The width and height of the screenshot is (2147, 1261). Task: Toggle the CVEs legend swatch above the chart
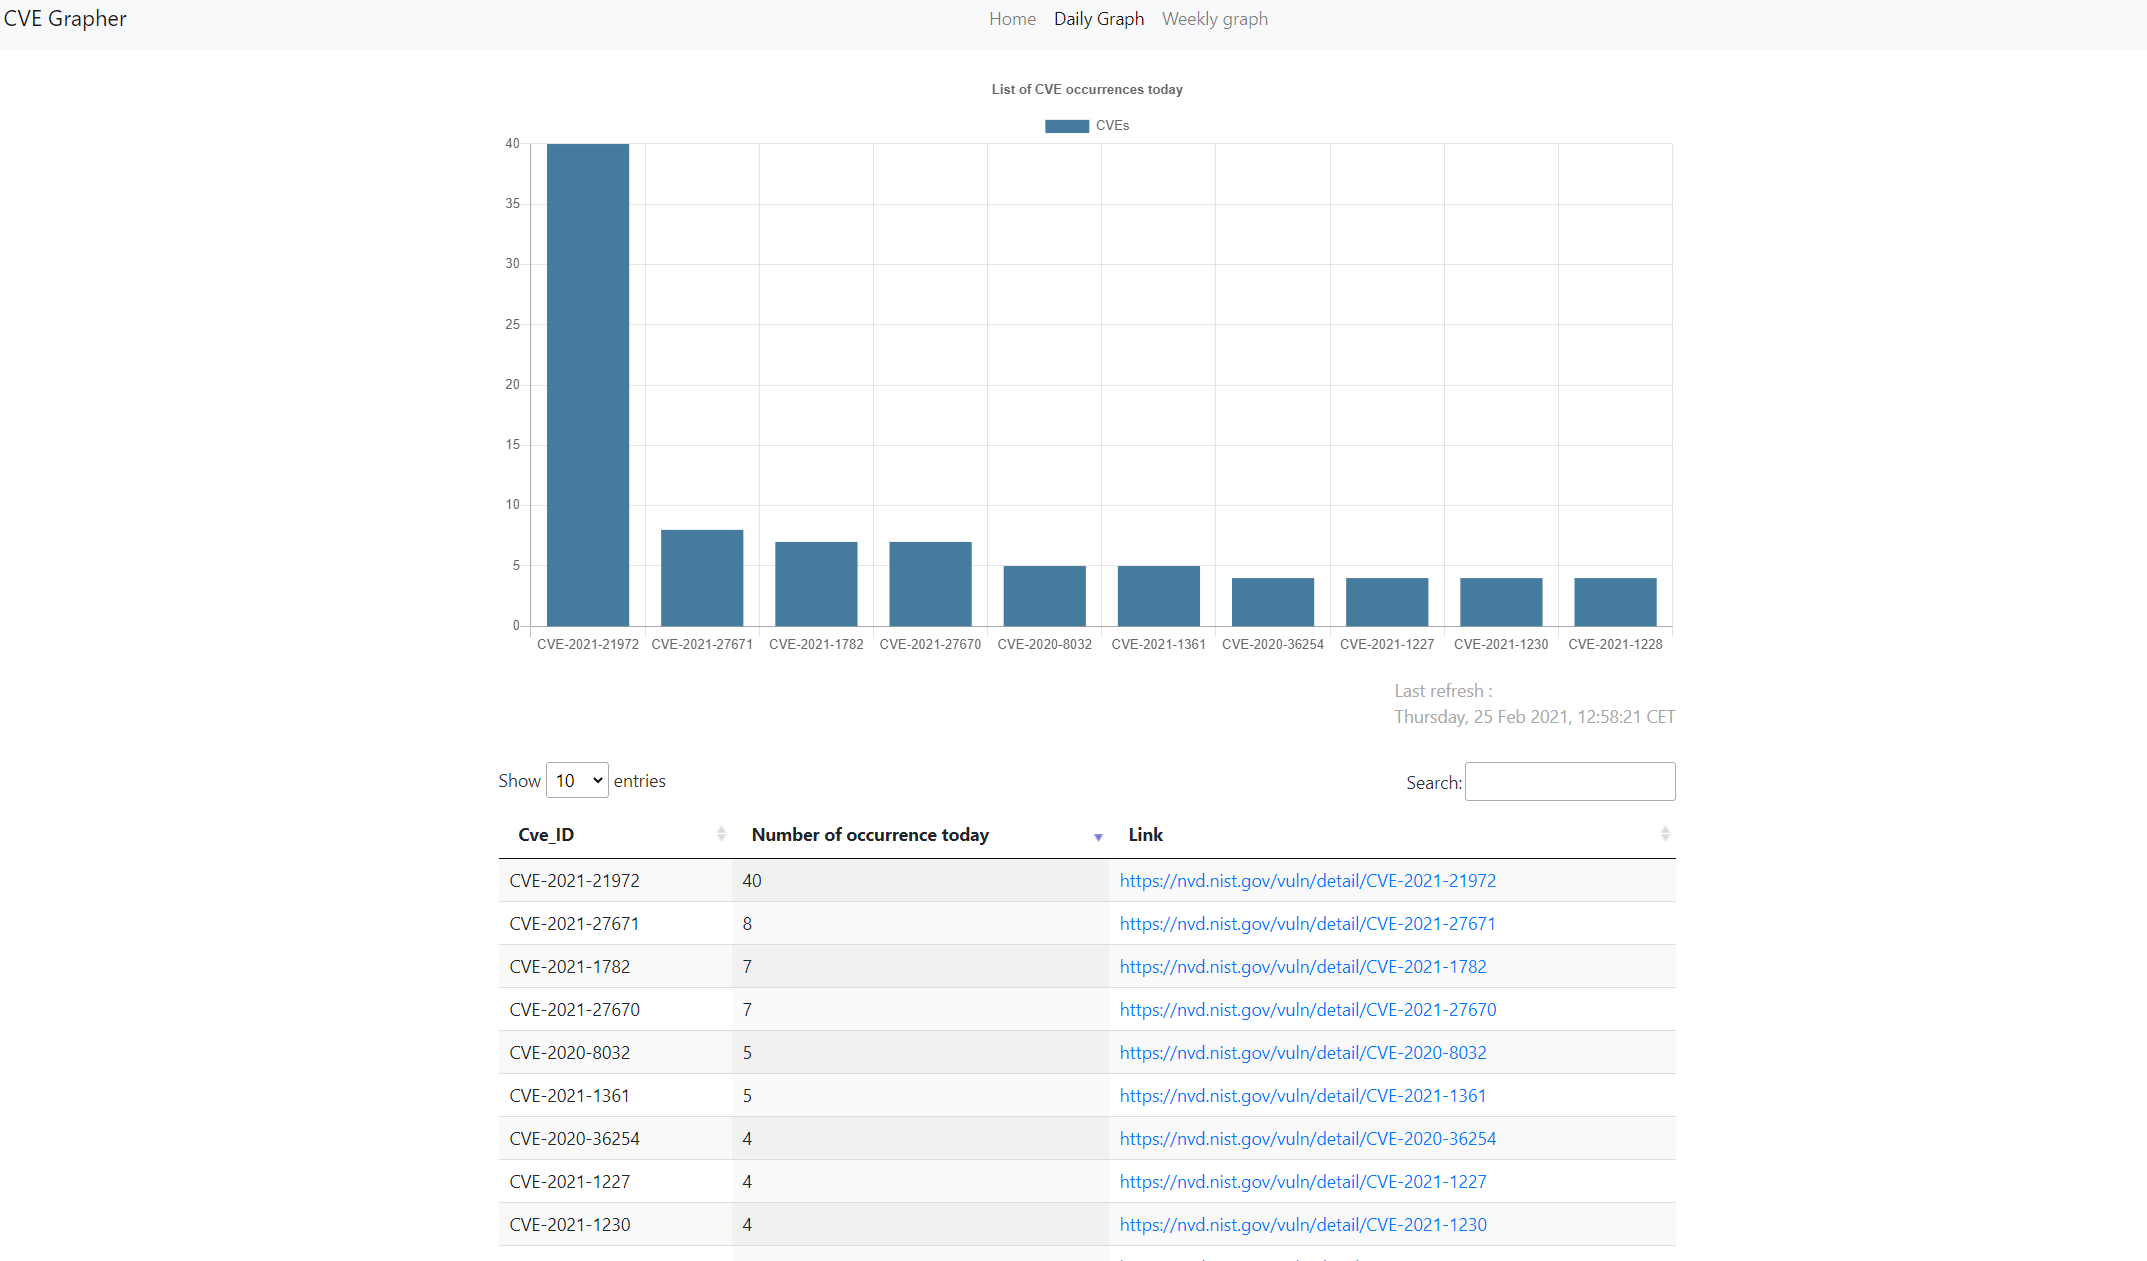coord(1065,125)
